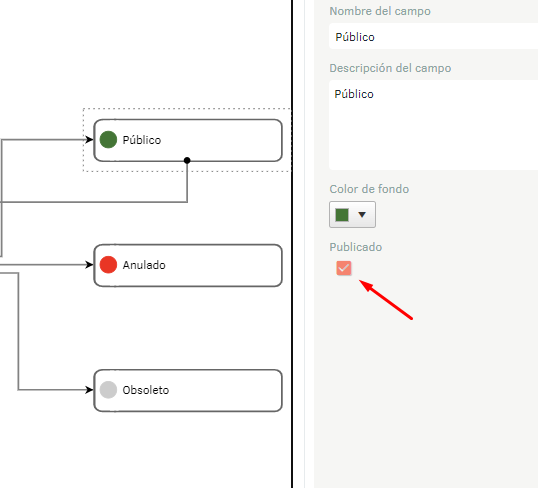This screenshot has height=488, width=538.
Task: Click the vertical divider between diagram and panel
Action: coord(292,244)
